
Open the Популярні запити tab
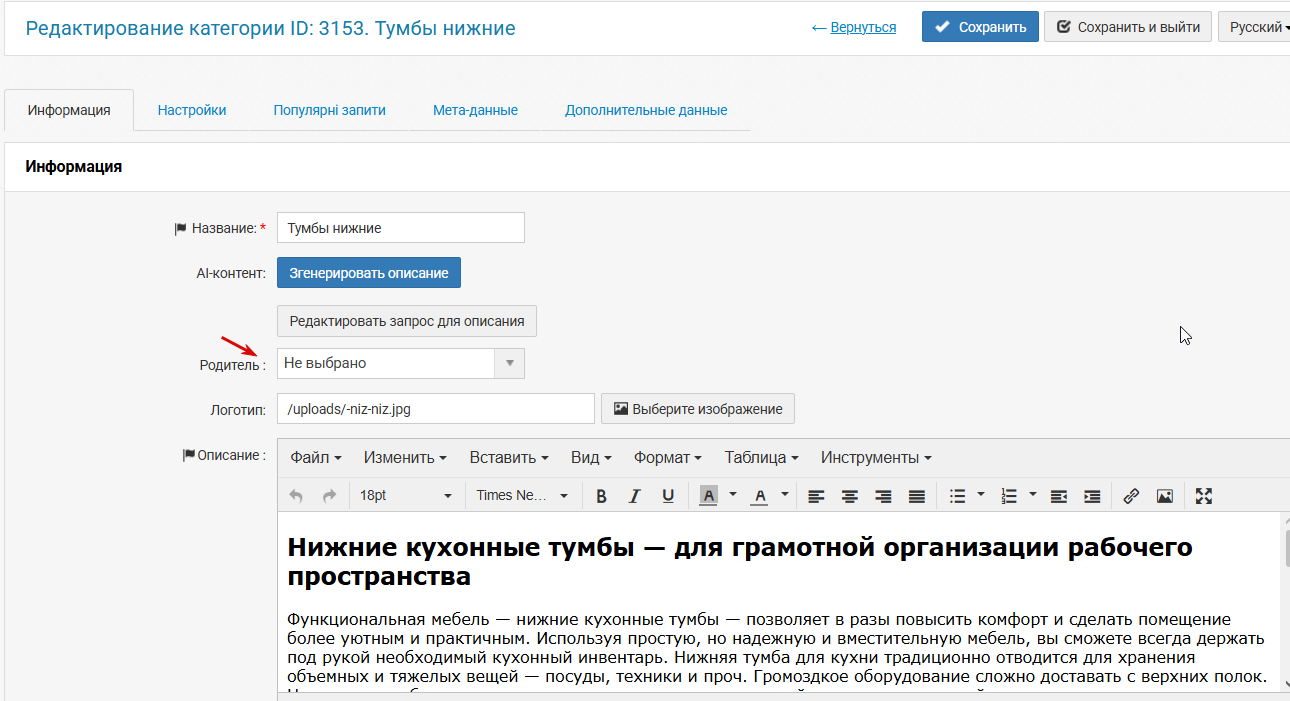[x=330, y=110]
